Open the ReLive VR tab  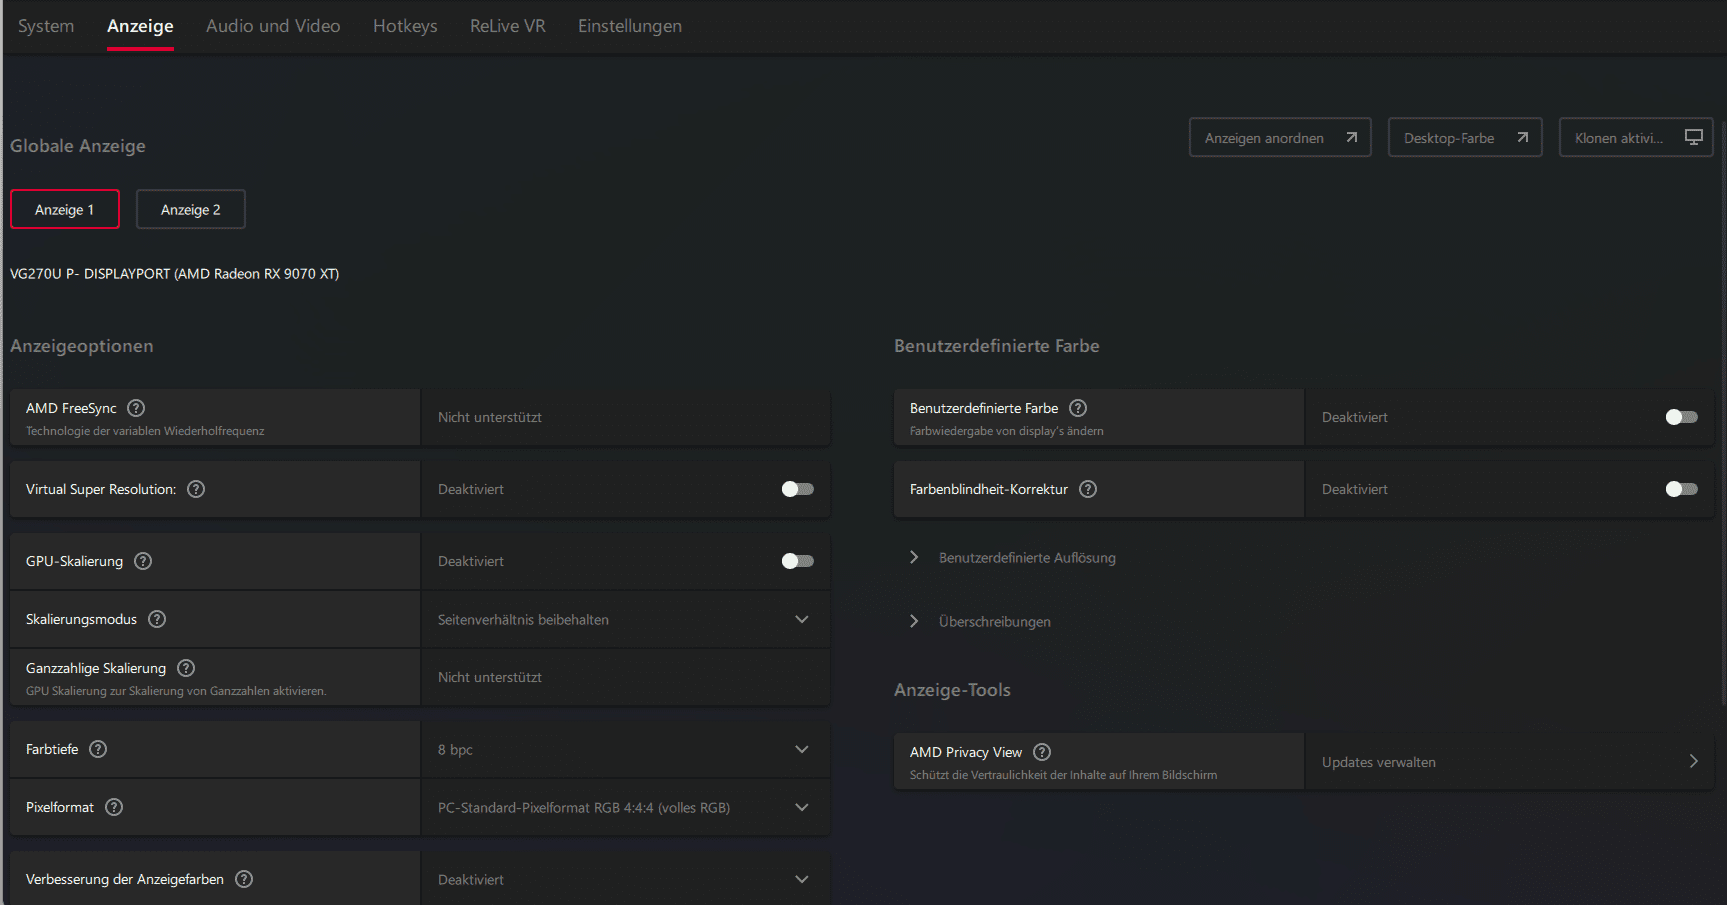508,26
